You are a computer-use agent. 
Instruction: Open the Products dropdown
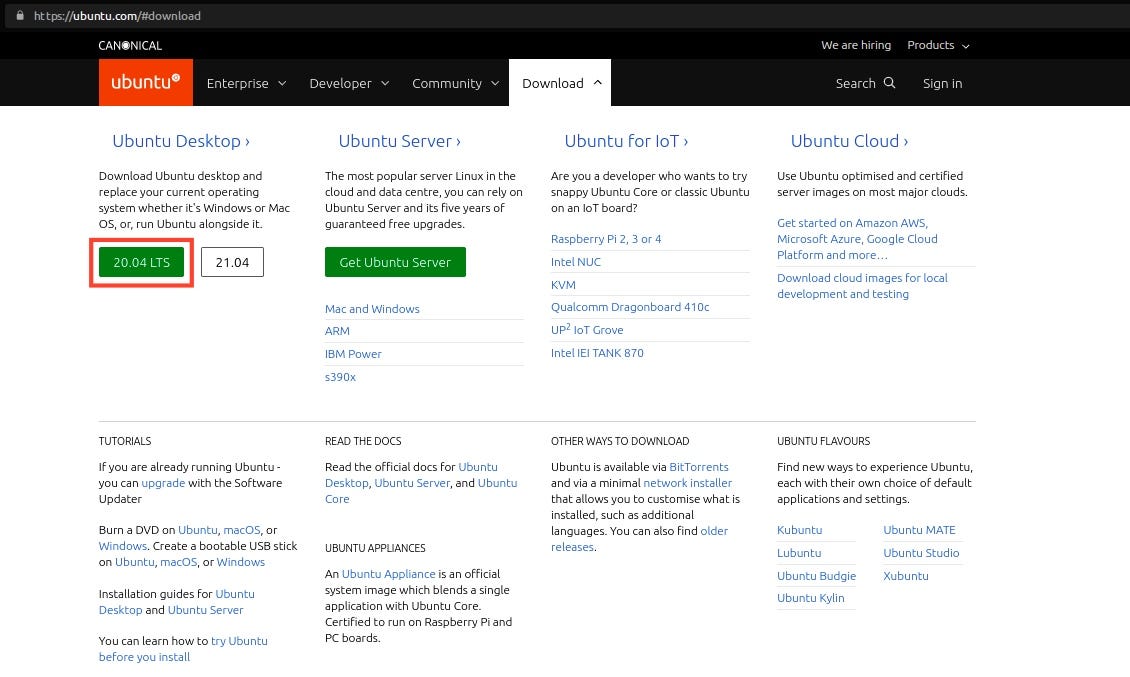[x=938, y=45]
